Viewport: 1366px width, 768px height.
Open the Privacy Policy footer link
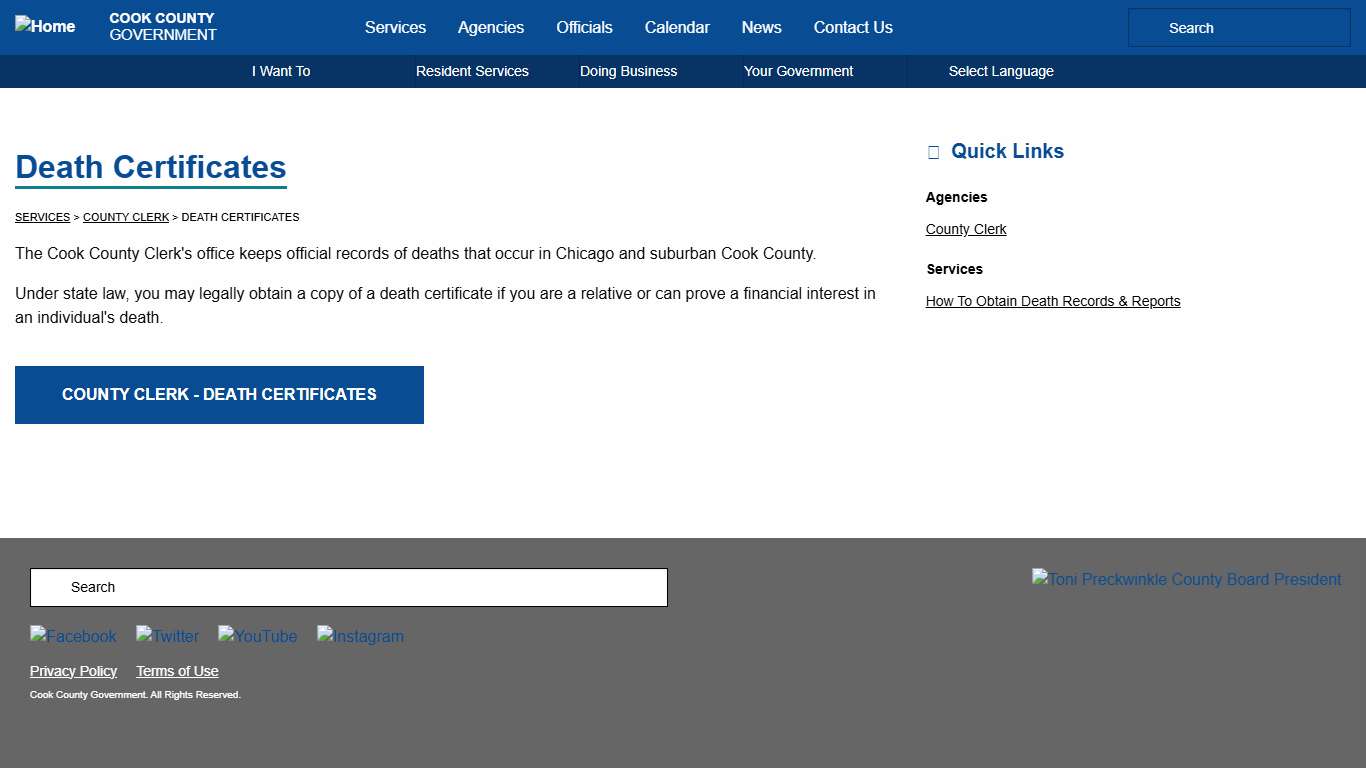click(73, 671)
